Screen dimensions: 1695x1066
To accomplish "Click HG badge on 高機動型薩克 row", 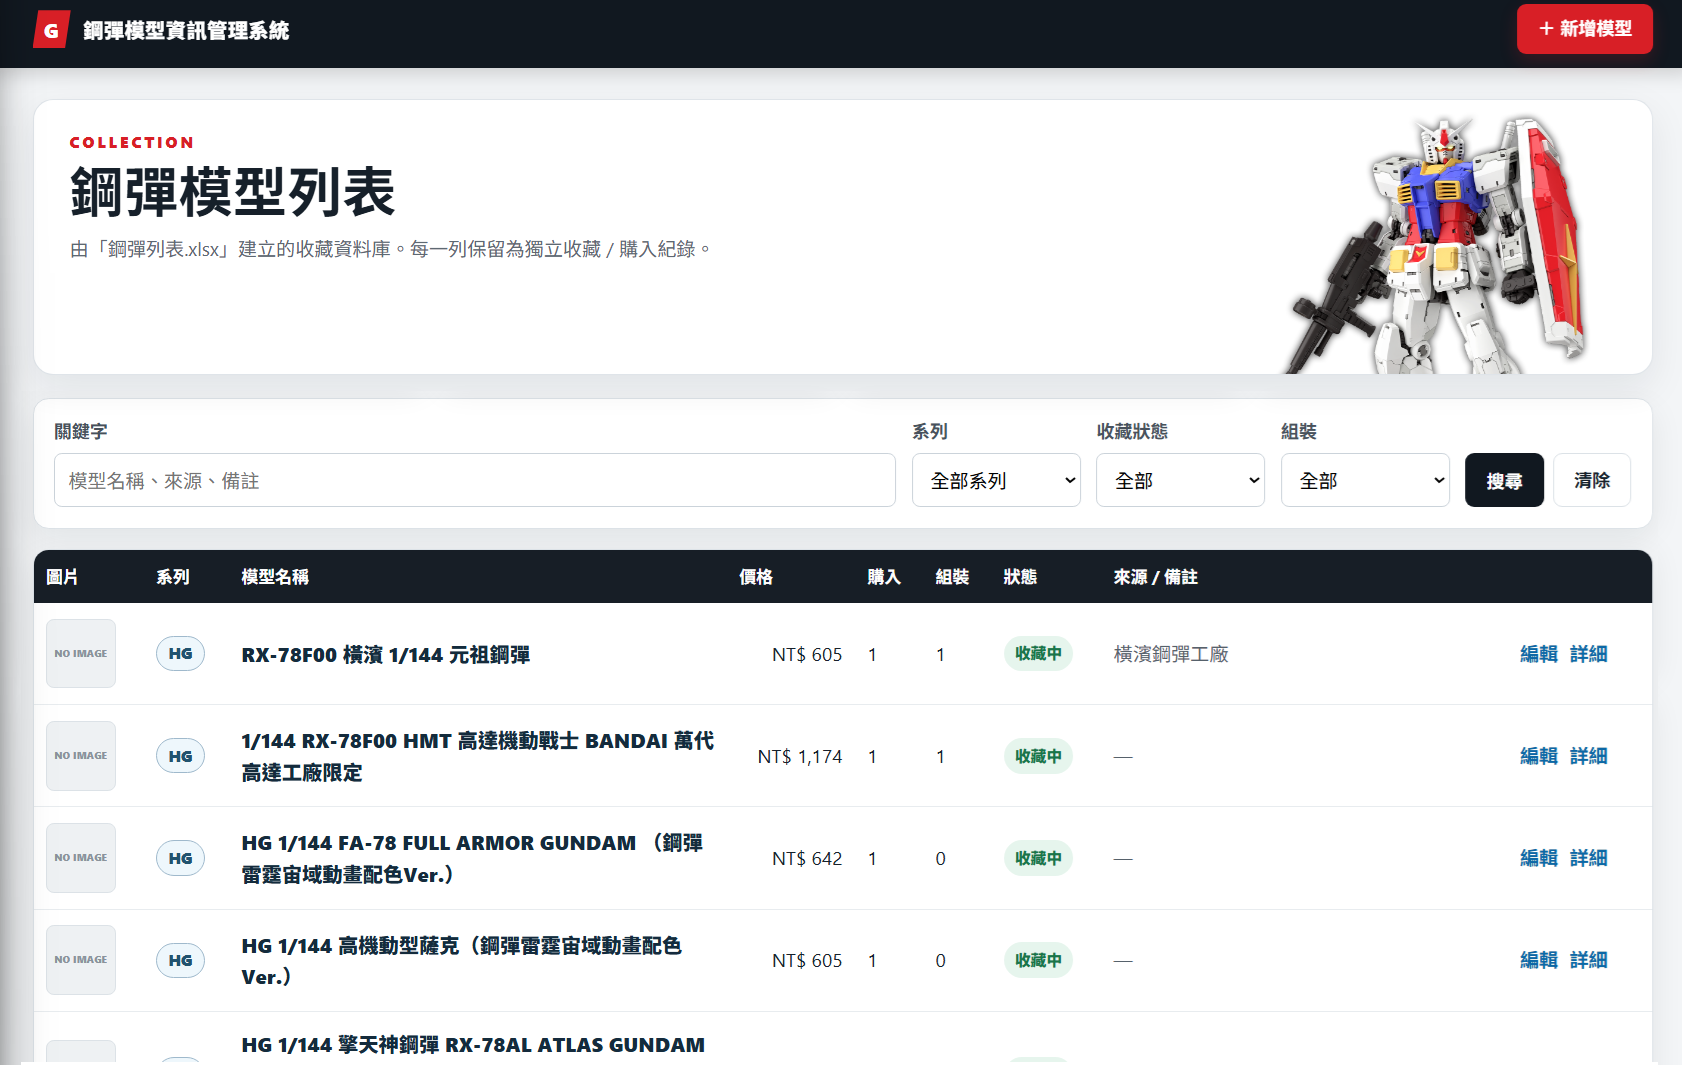I will pos(180,960).
